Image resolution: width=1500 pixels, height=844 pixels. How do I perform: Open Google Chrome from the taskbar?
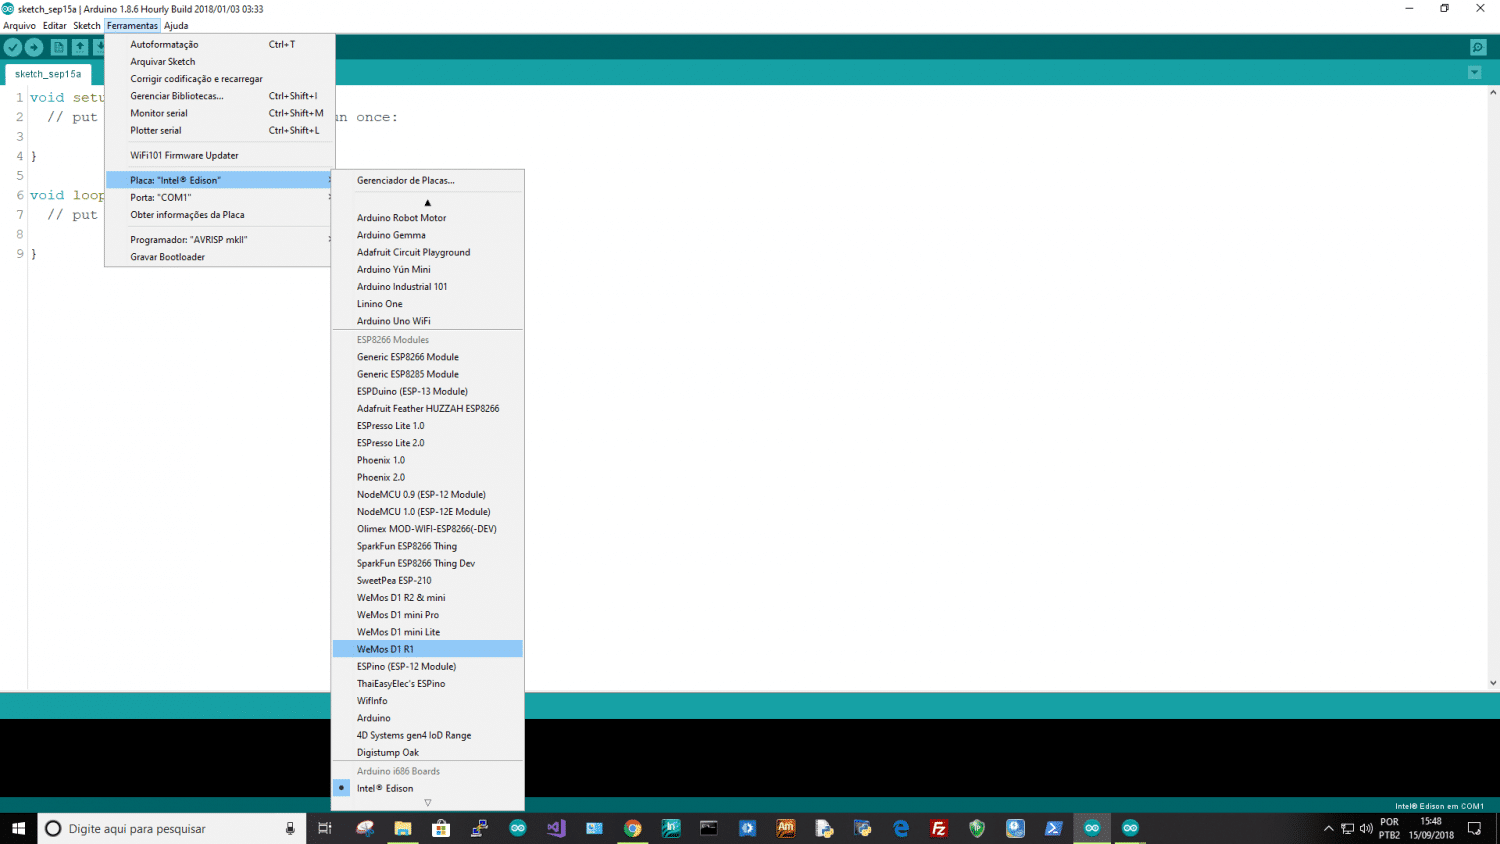[x=632, y=828]
